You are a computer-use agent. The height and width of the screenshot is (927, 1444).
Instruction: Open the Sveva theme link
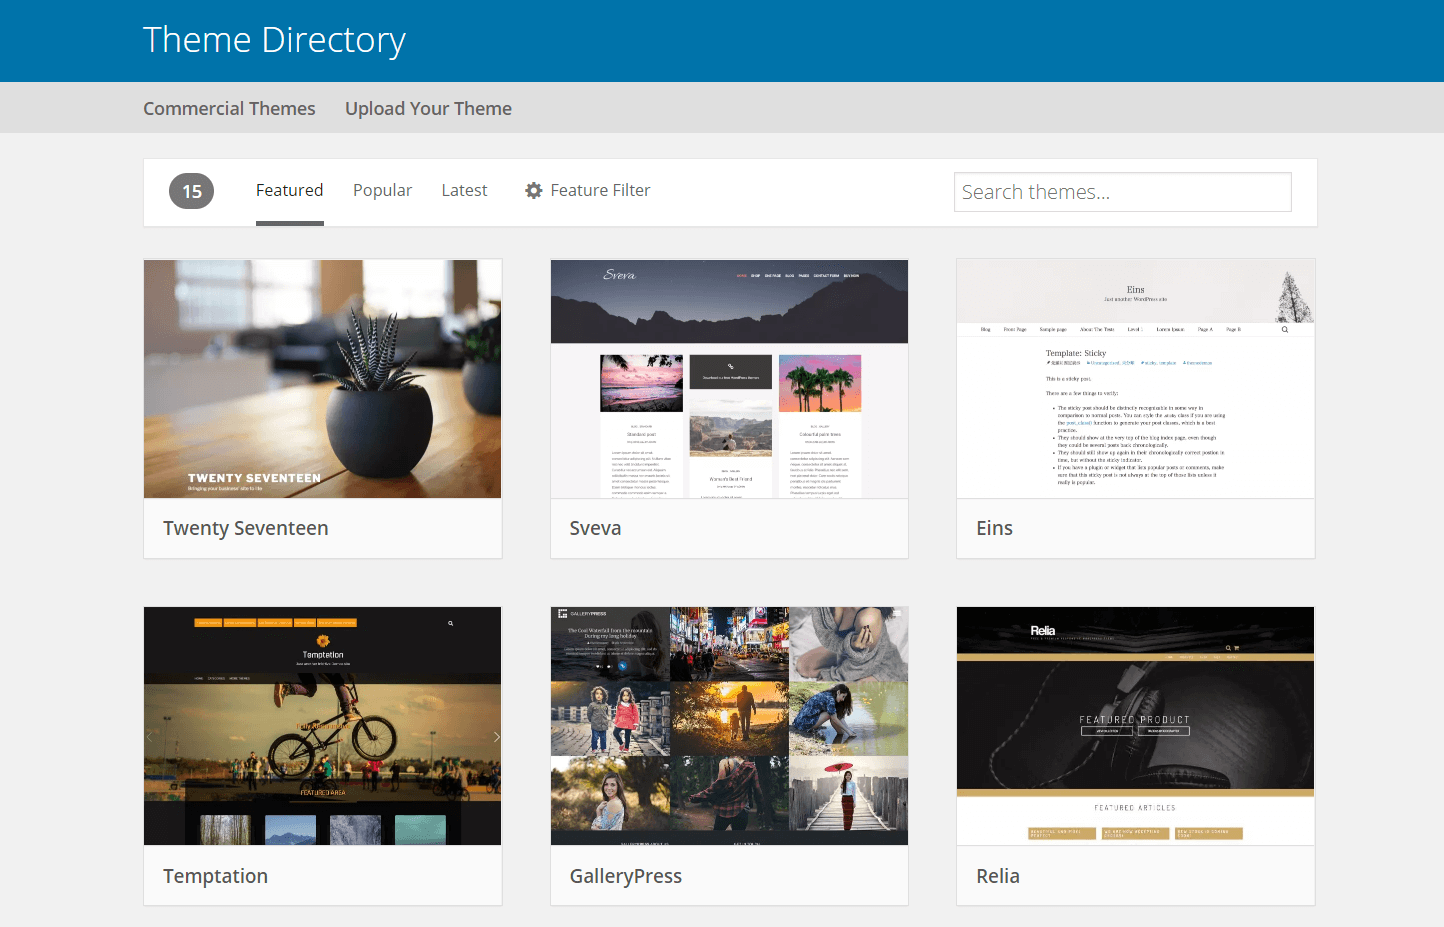coord(595,527)
